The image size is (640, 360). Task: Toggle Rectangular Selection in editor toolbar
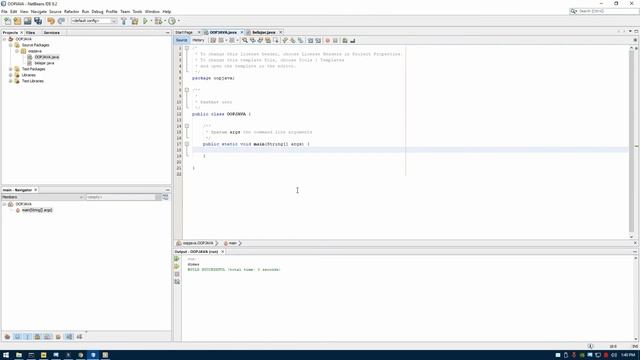(276, 40)
